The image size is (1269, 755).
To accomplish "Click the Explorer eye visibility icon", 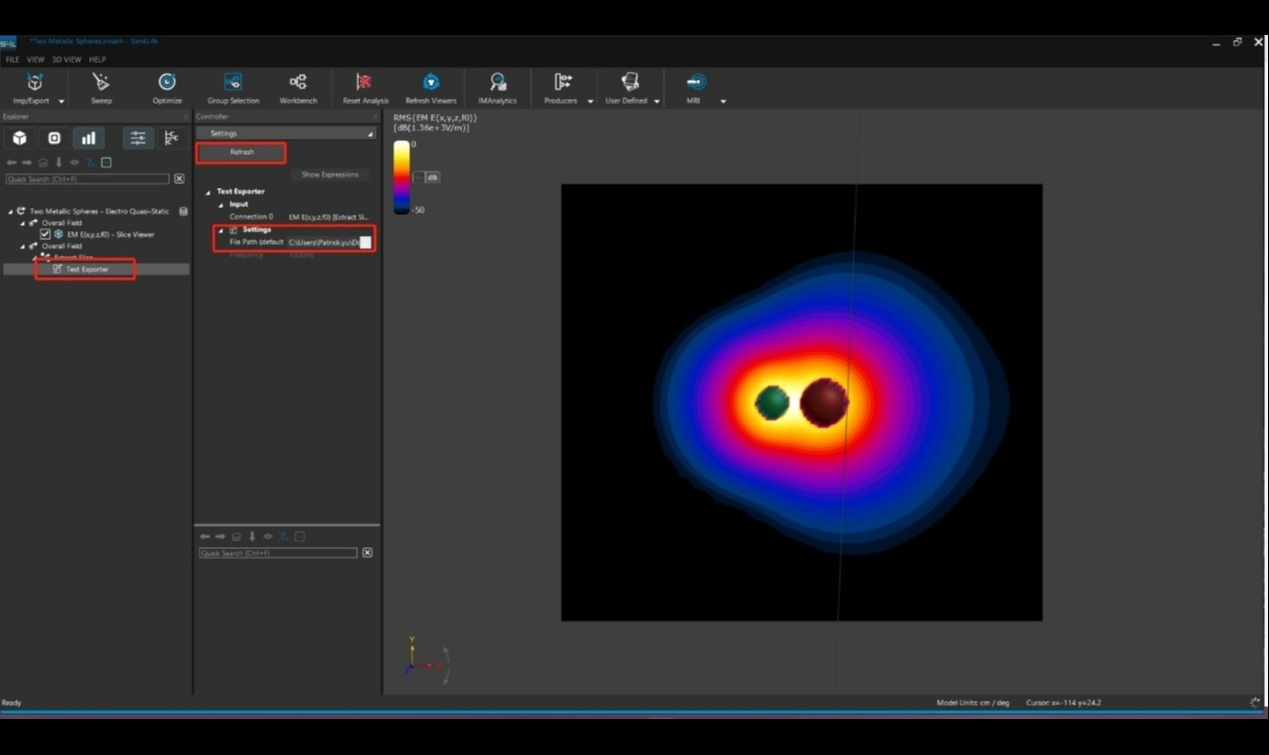I will click(x=74, y=162).
